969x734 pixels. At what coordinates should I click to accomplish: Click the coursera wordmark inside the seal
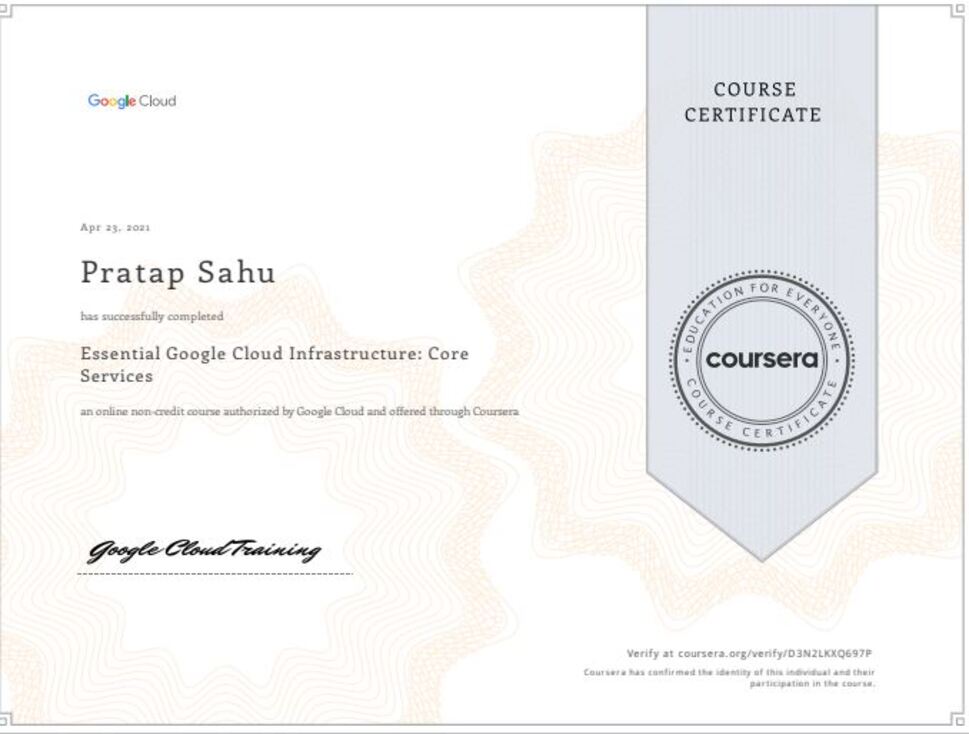click(761, 359)
